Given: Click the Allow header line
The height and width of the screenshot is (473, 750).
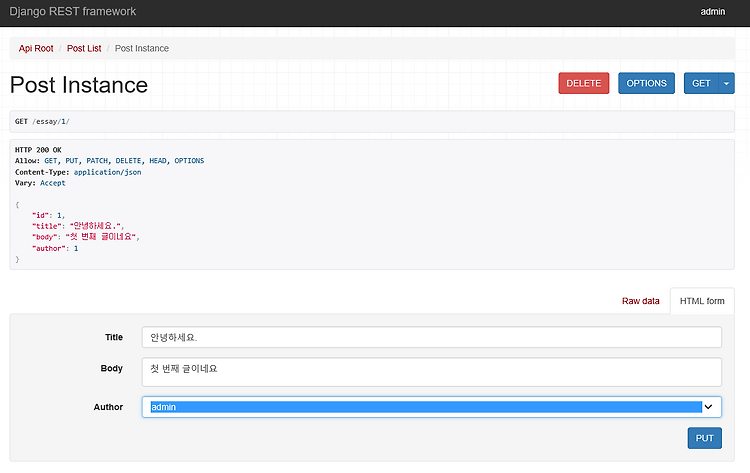Looking at the screenshot, I should click(110, 161).
